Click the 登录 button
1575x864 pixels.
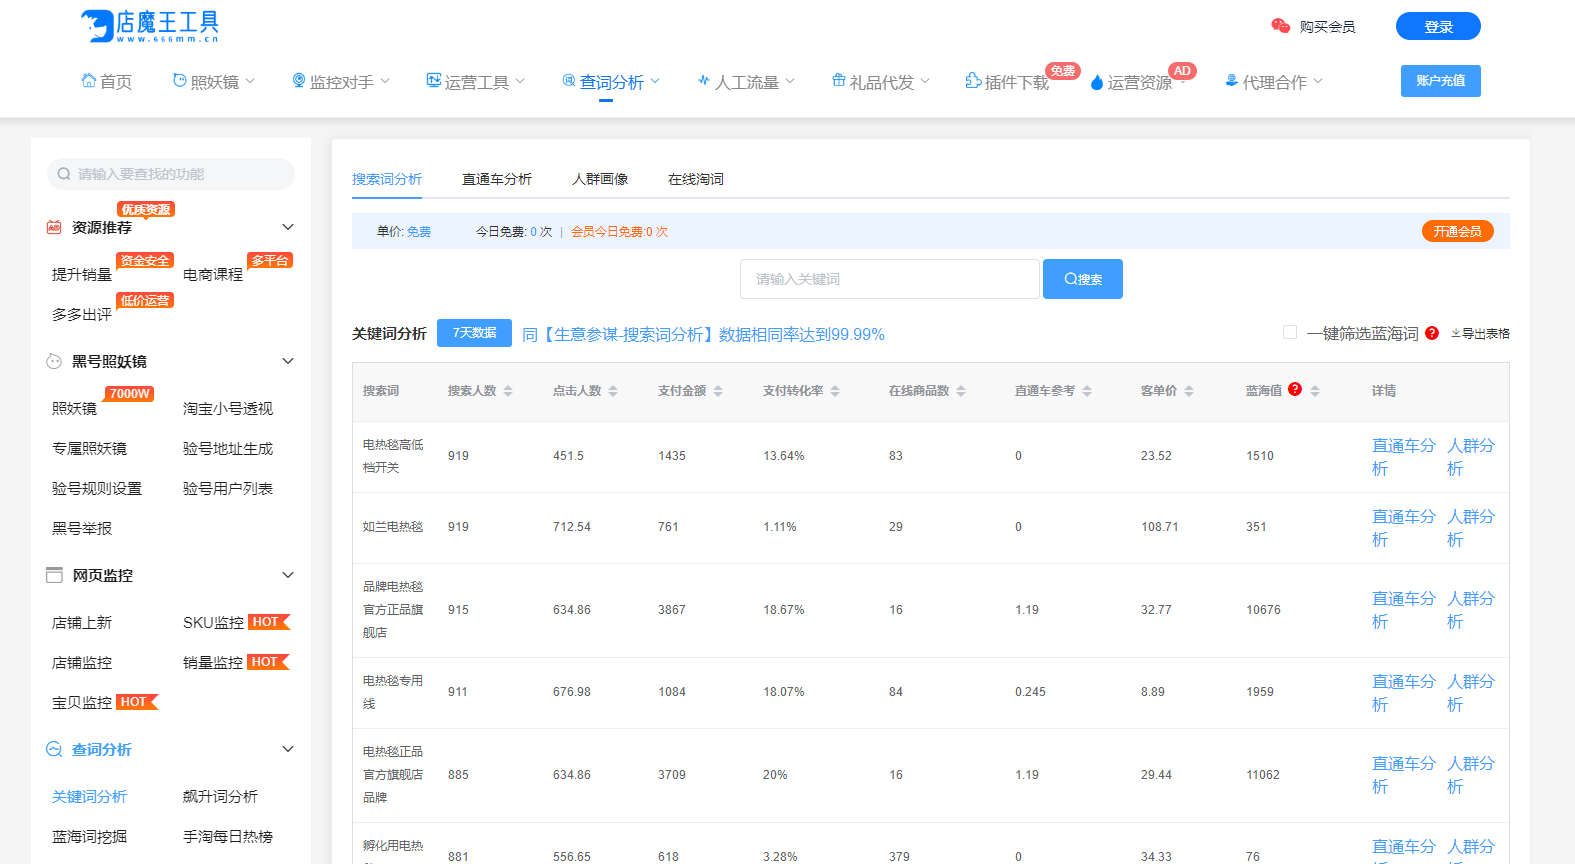1438,27
